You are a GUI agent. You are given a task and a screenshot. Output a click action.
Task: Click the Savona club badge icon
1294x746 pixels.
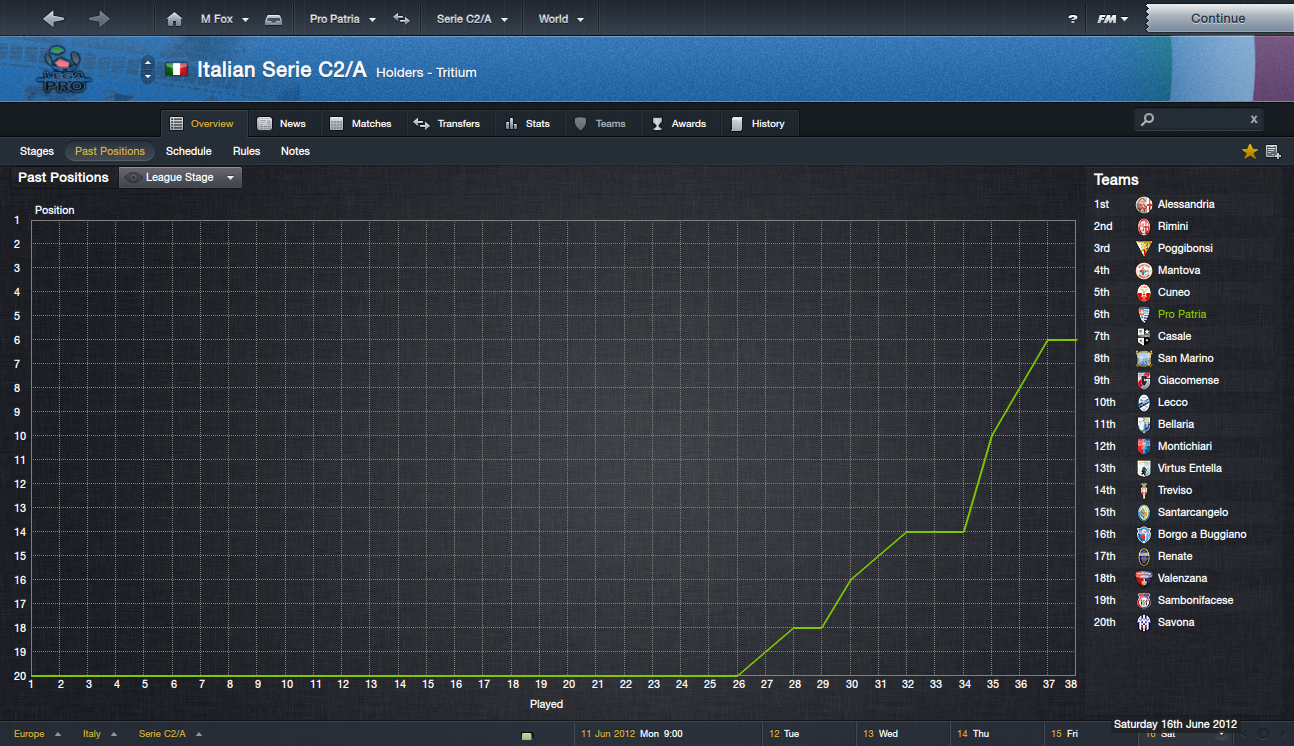[1144, 622]
